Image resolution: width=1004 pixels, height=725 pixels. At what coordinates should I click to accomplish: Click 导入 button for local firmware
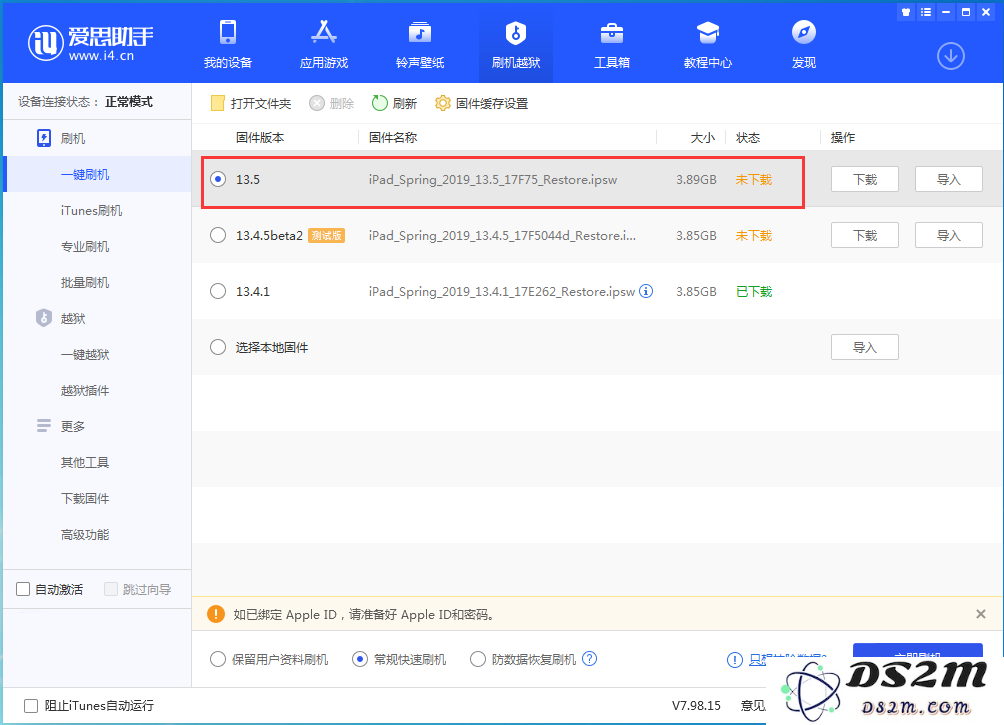pos(864,347)
